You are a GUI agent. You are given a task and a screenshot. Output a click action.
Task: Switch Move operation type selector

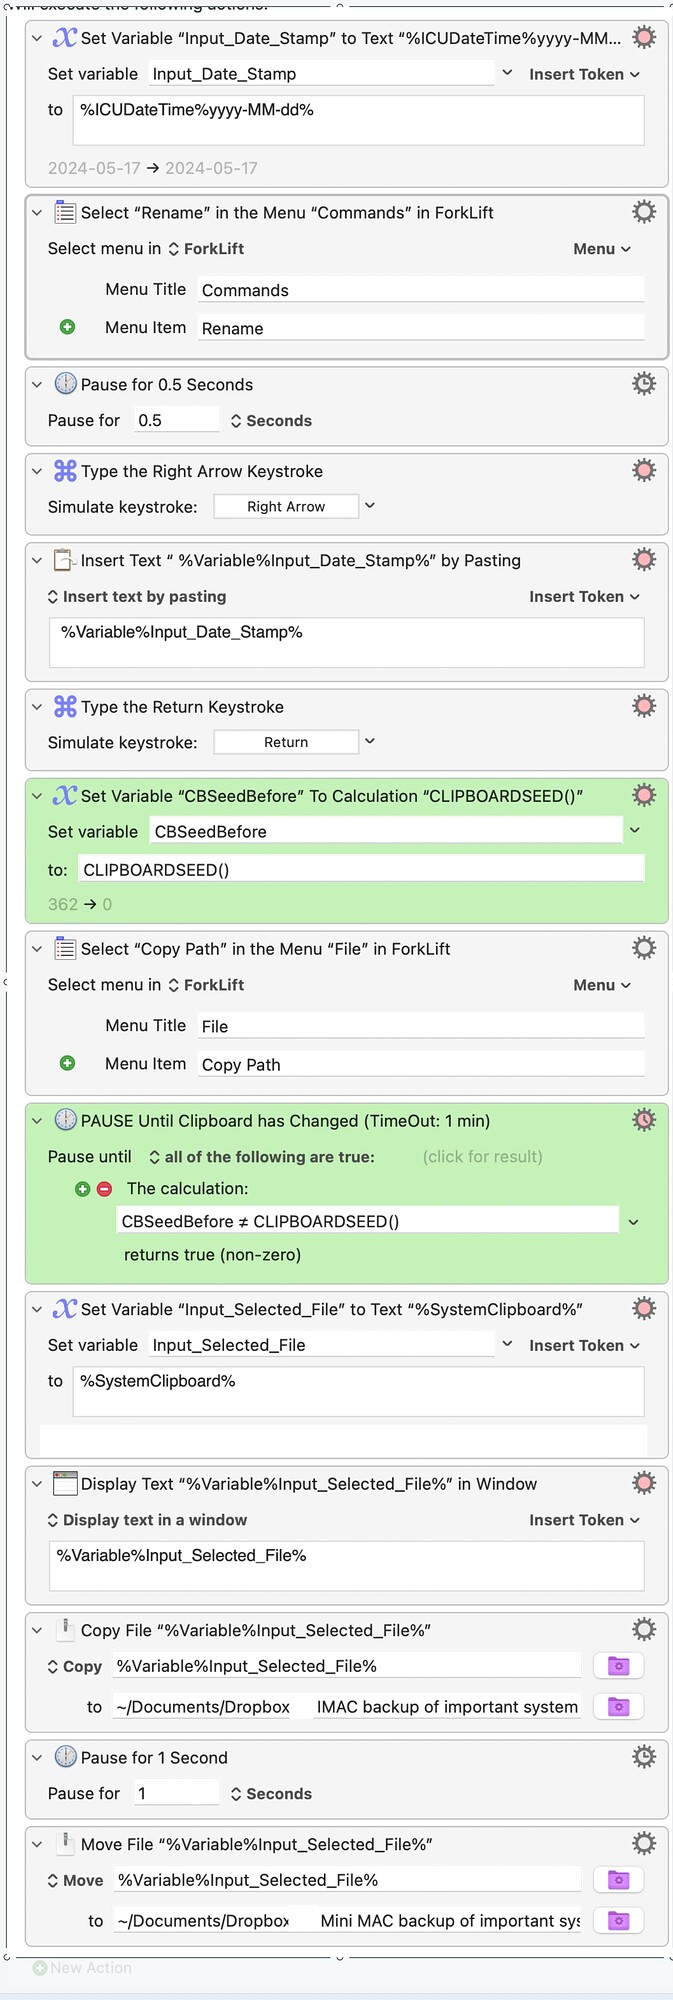pos(76,1881)
